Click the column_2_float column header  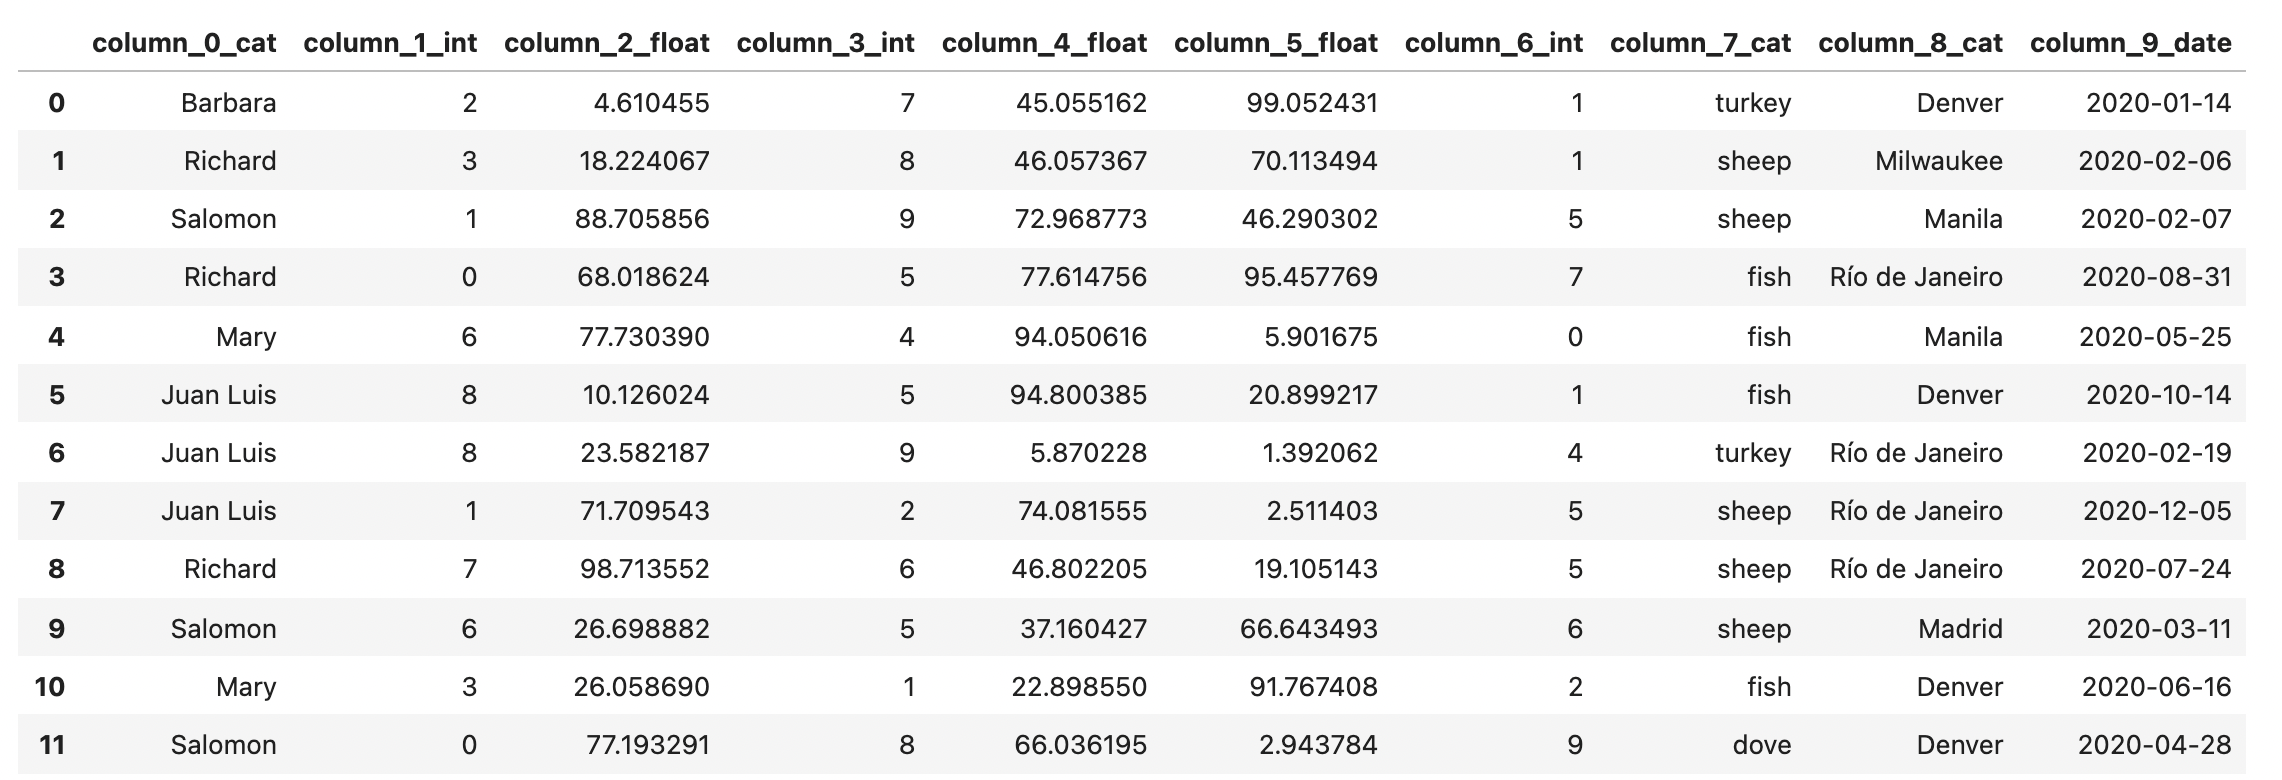pyautogui.click(x=606, y=43)
